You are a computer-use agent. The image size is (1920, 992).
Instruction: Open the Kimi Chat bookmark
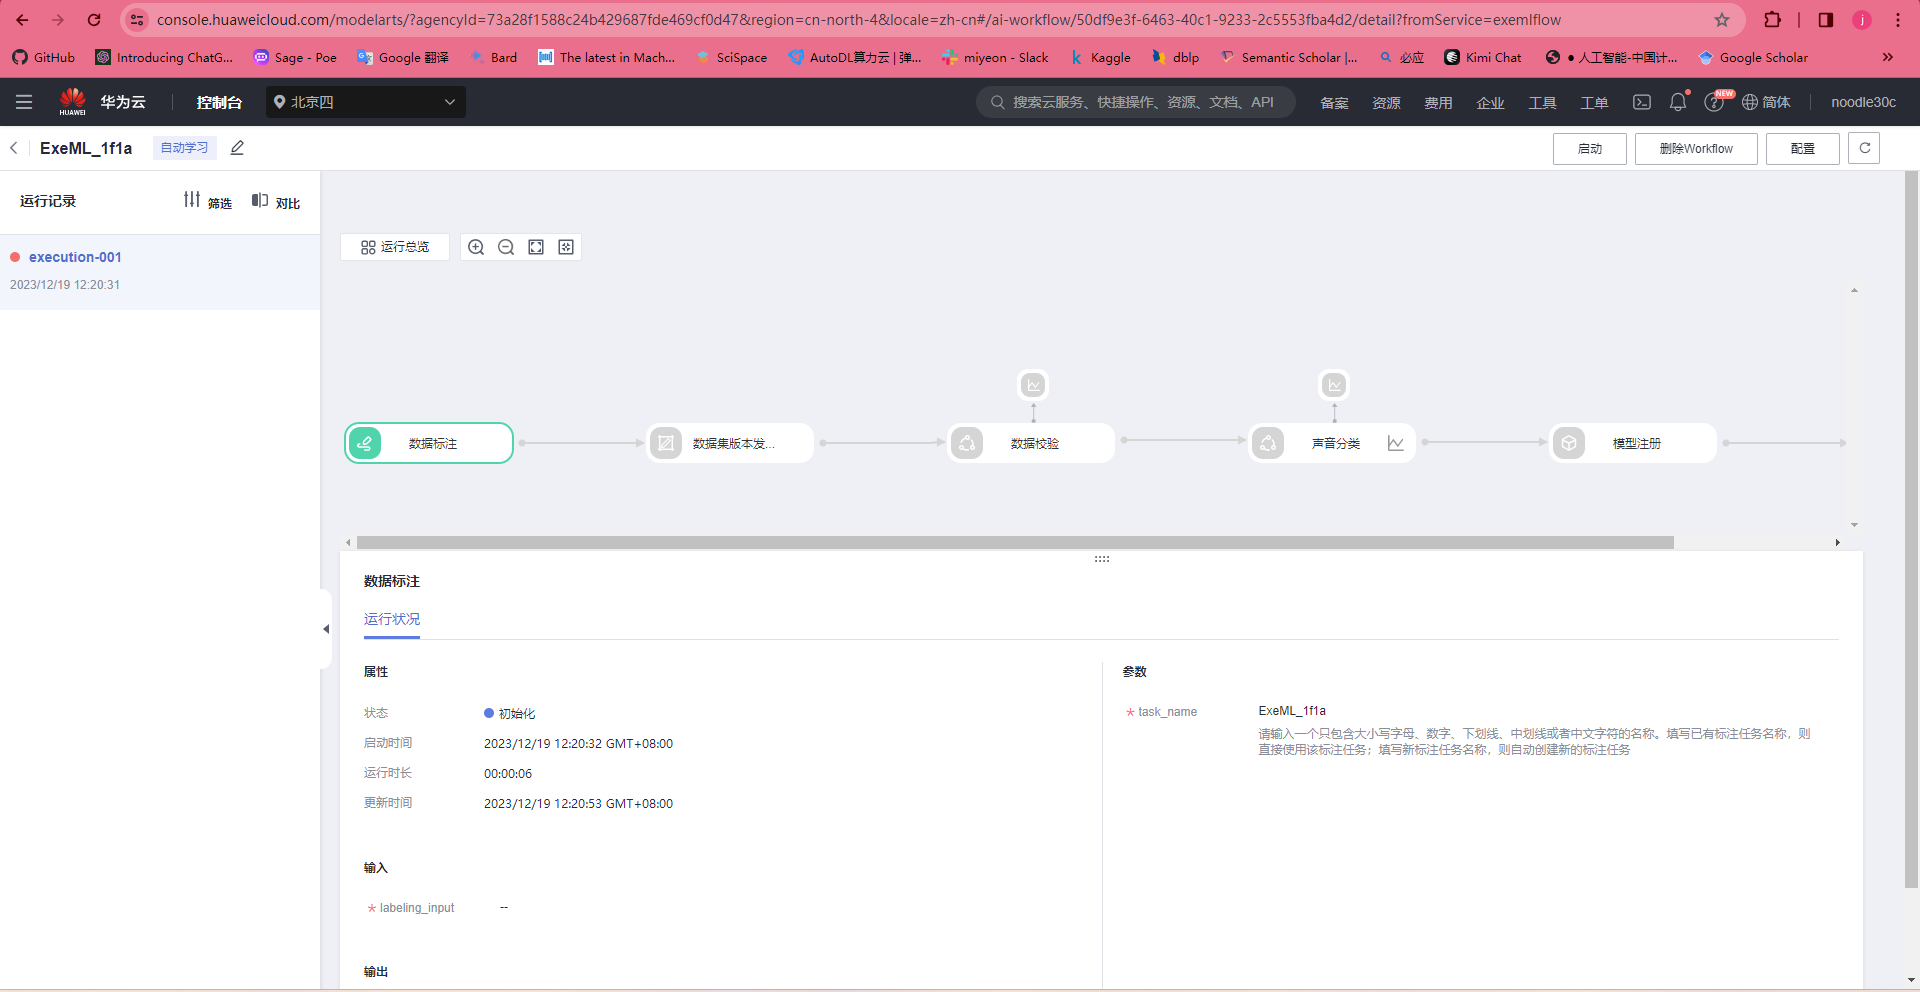[1483, 57]
